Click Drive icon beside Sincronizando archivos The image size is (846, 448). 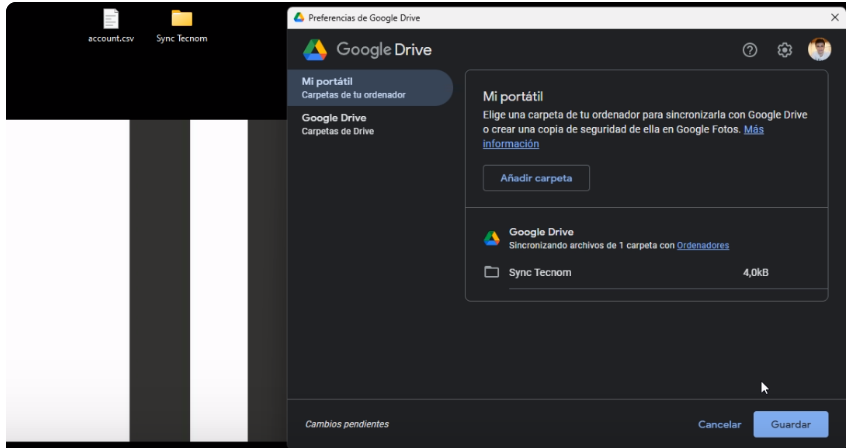point(492,238)
